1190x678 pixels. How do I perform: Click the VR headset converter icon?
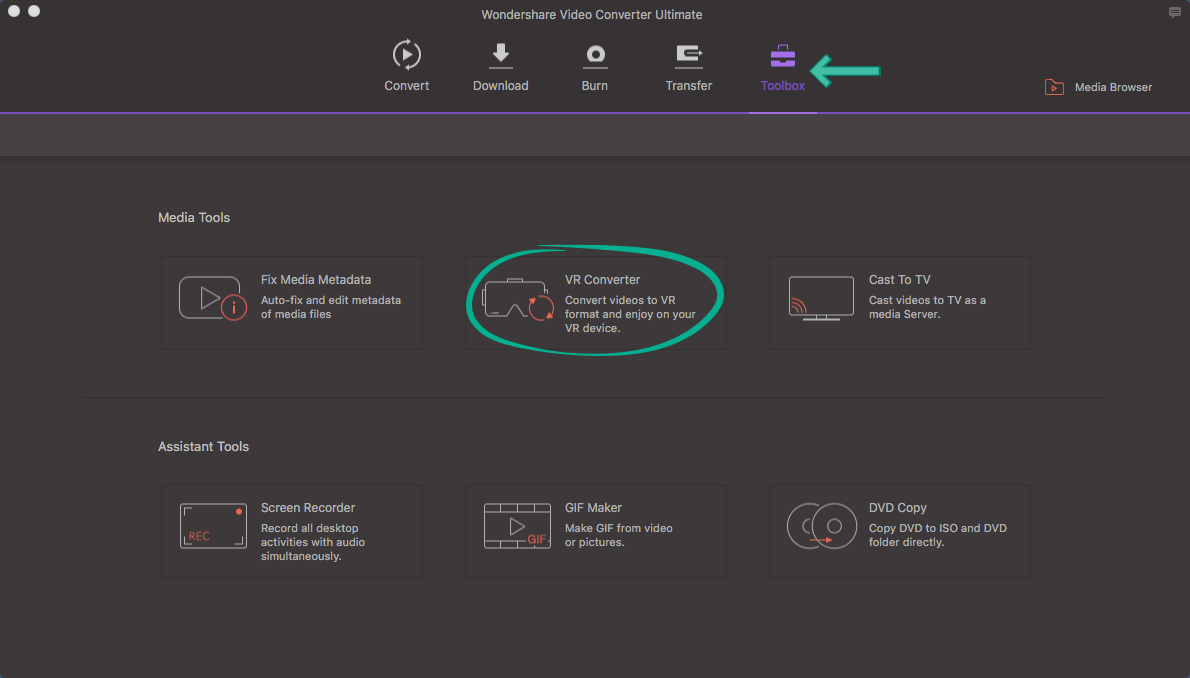tap(518, 299)
